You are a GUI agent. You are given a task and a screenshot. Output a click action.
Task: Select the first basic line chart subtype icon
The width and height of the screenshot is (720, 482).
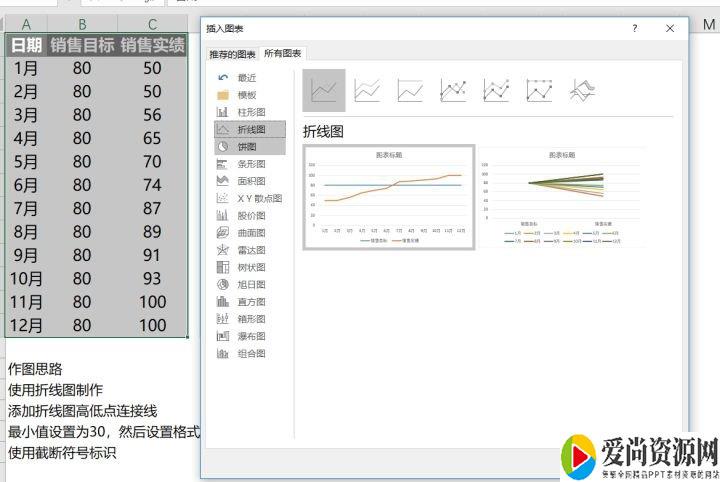click(x=324, y=91)
